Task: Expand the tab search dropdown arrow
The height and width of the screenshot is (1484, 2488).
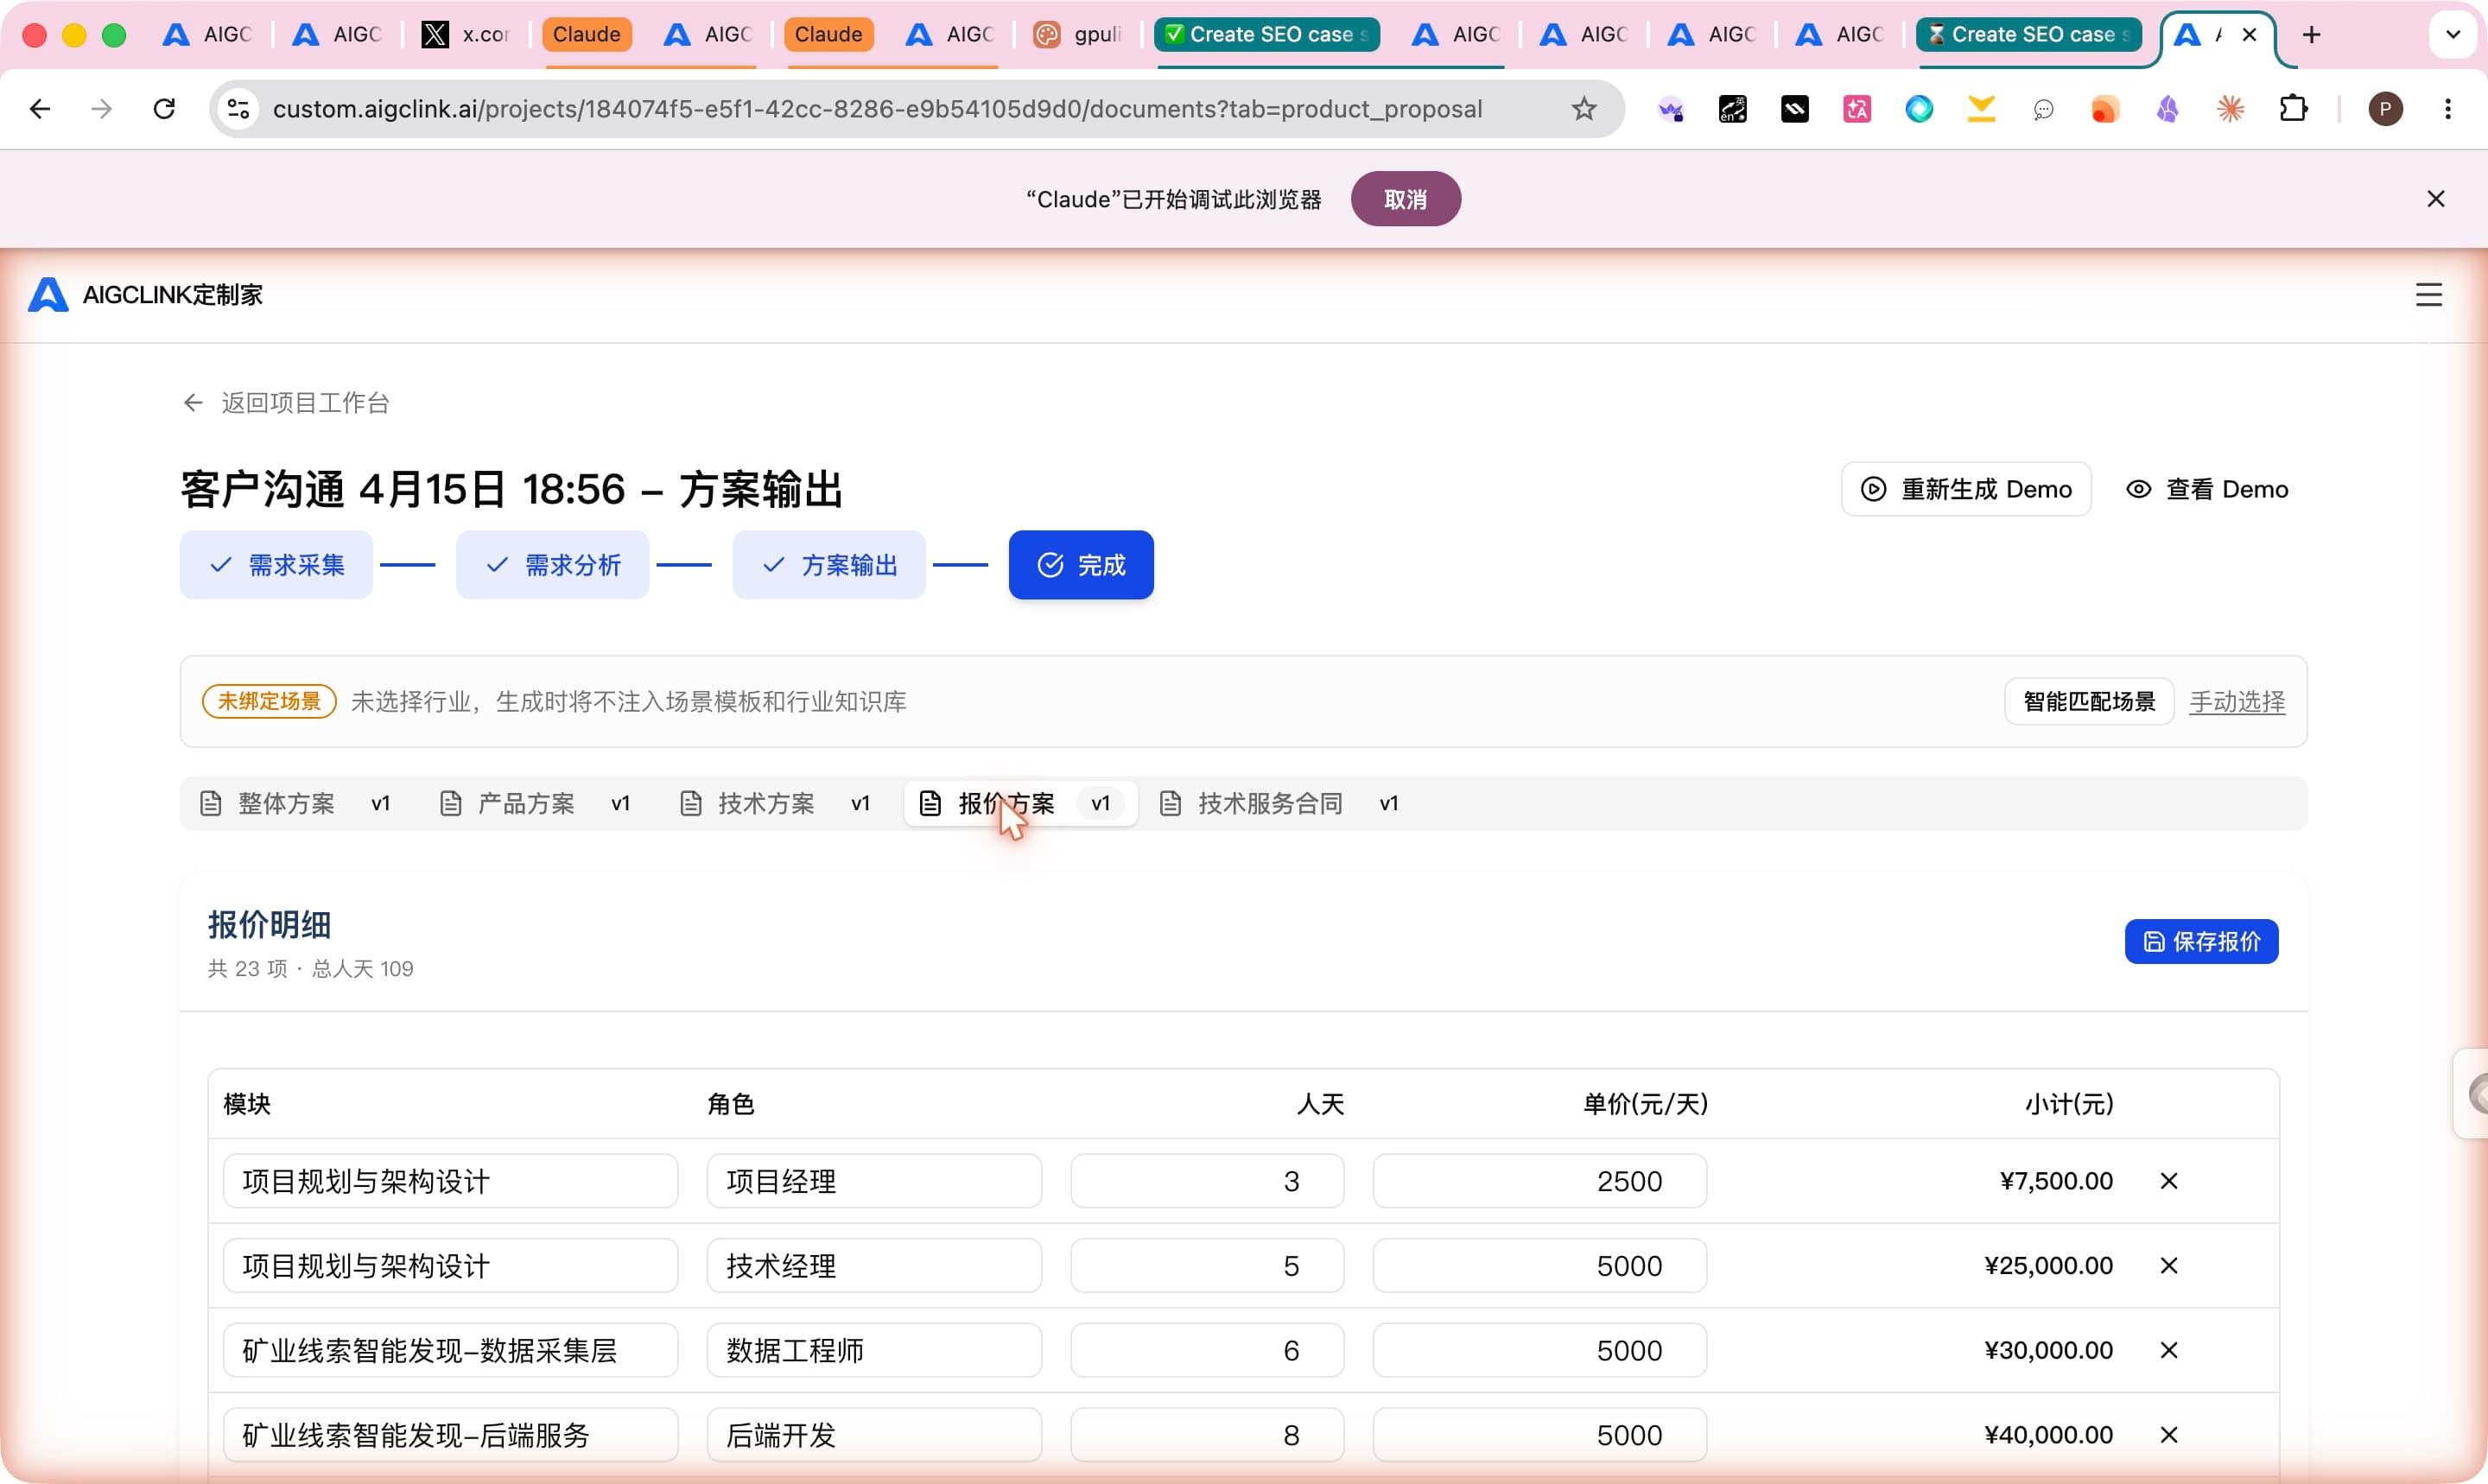Action: coord(2453,35)
